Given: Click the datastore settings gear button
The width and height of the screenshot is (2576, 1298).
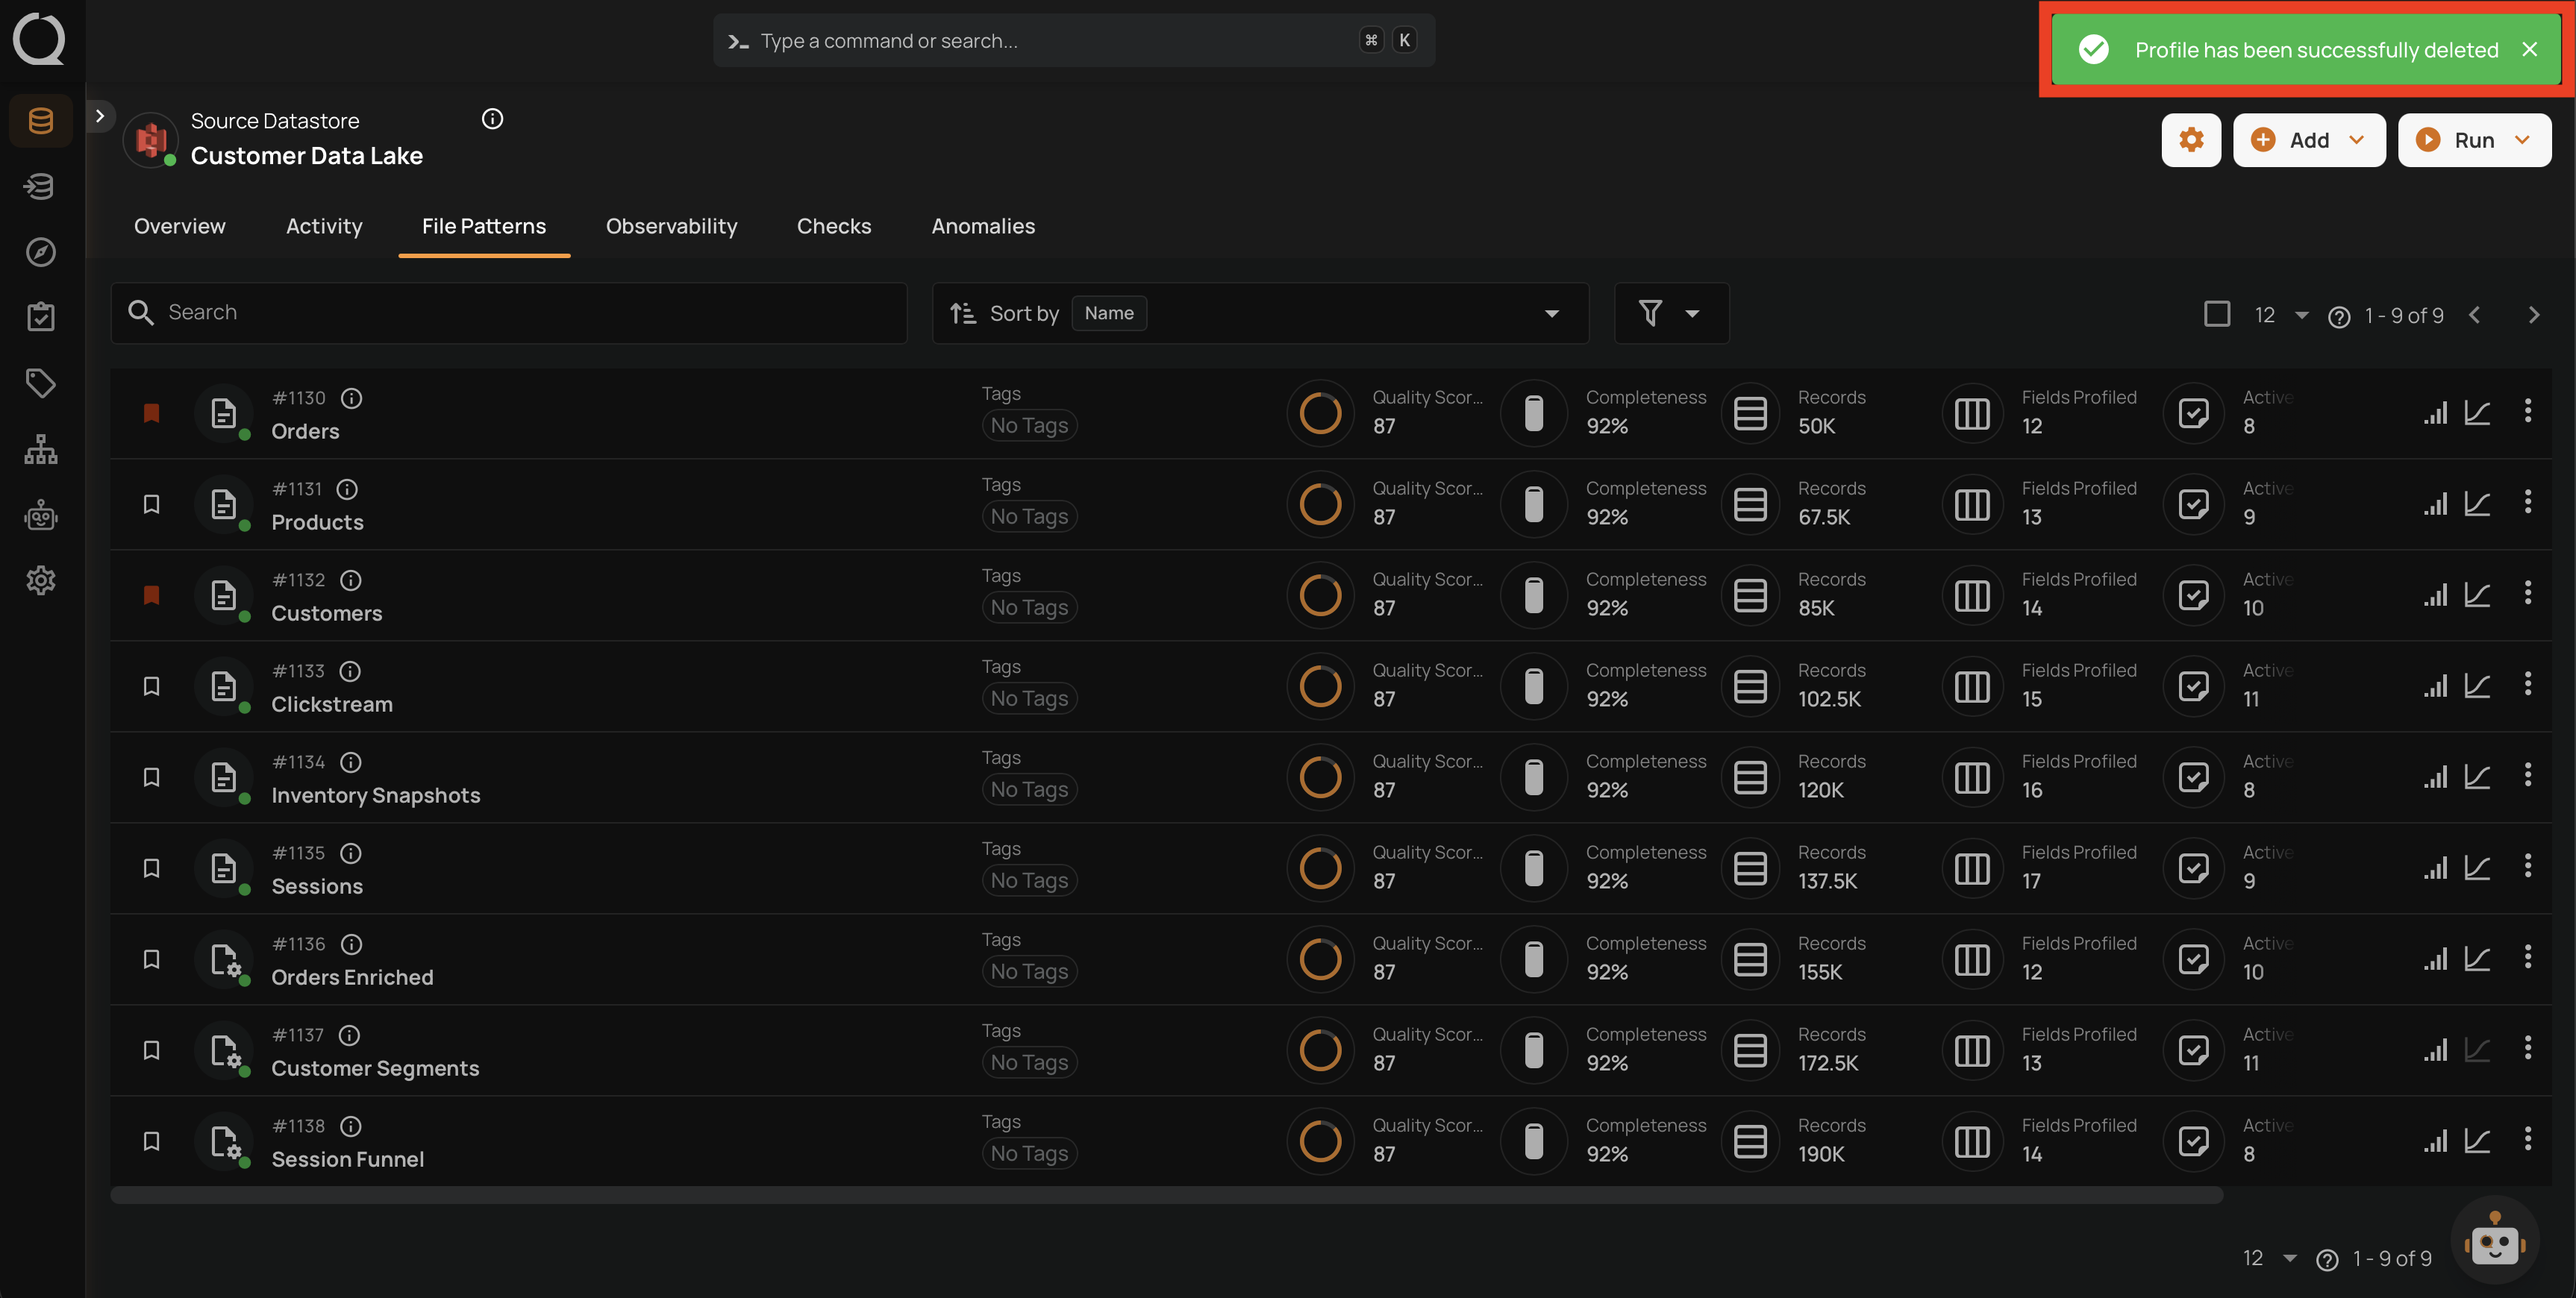Looking at the screenshot, I should tap(2191, 140).
